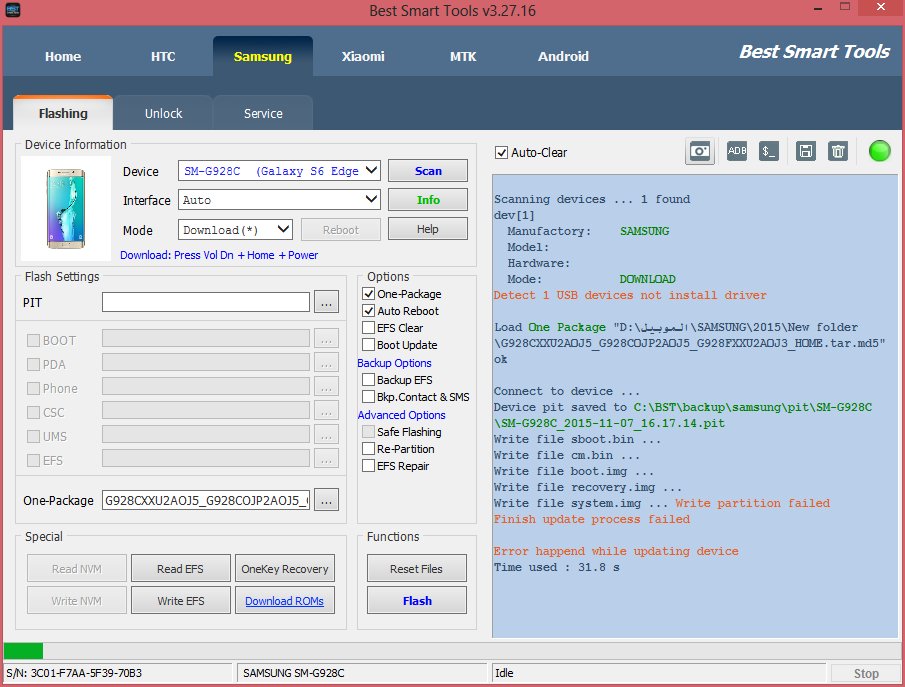Click the Galaxy S6 Edge device image

[x=66, y=208]
